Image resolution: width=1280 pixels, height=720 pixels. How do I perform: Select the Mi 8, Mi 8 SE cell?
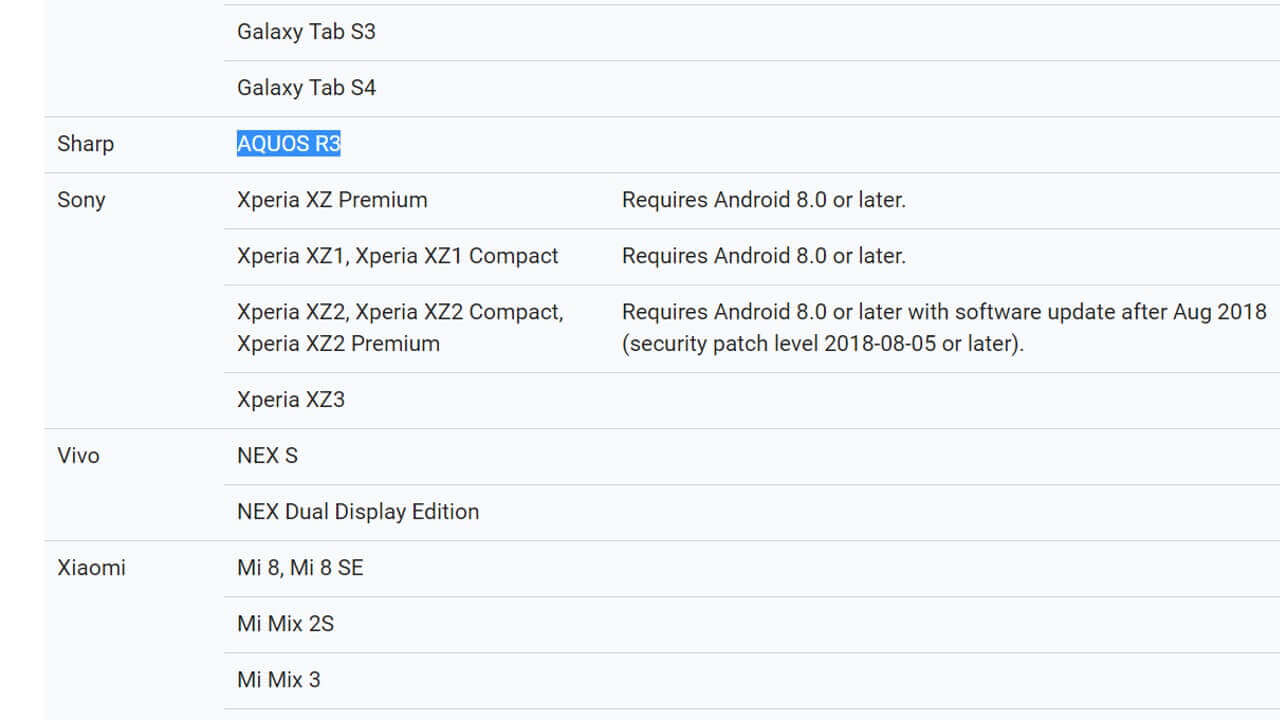[300, 568]
